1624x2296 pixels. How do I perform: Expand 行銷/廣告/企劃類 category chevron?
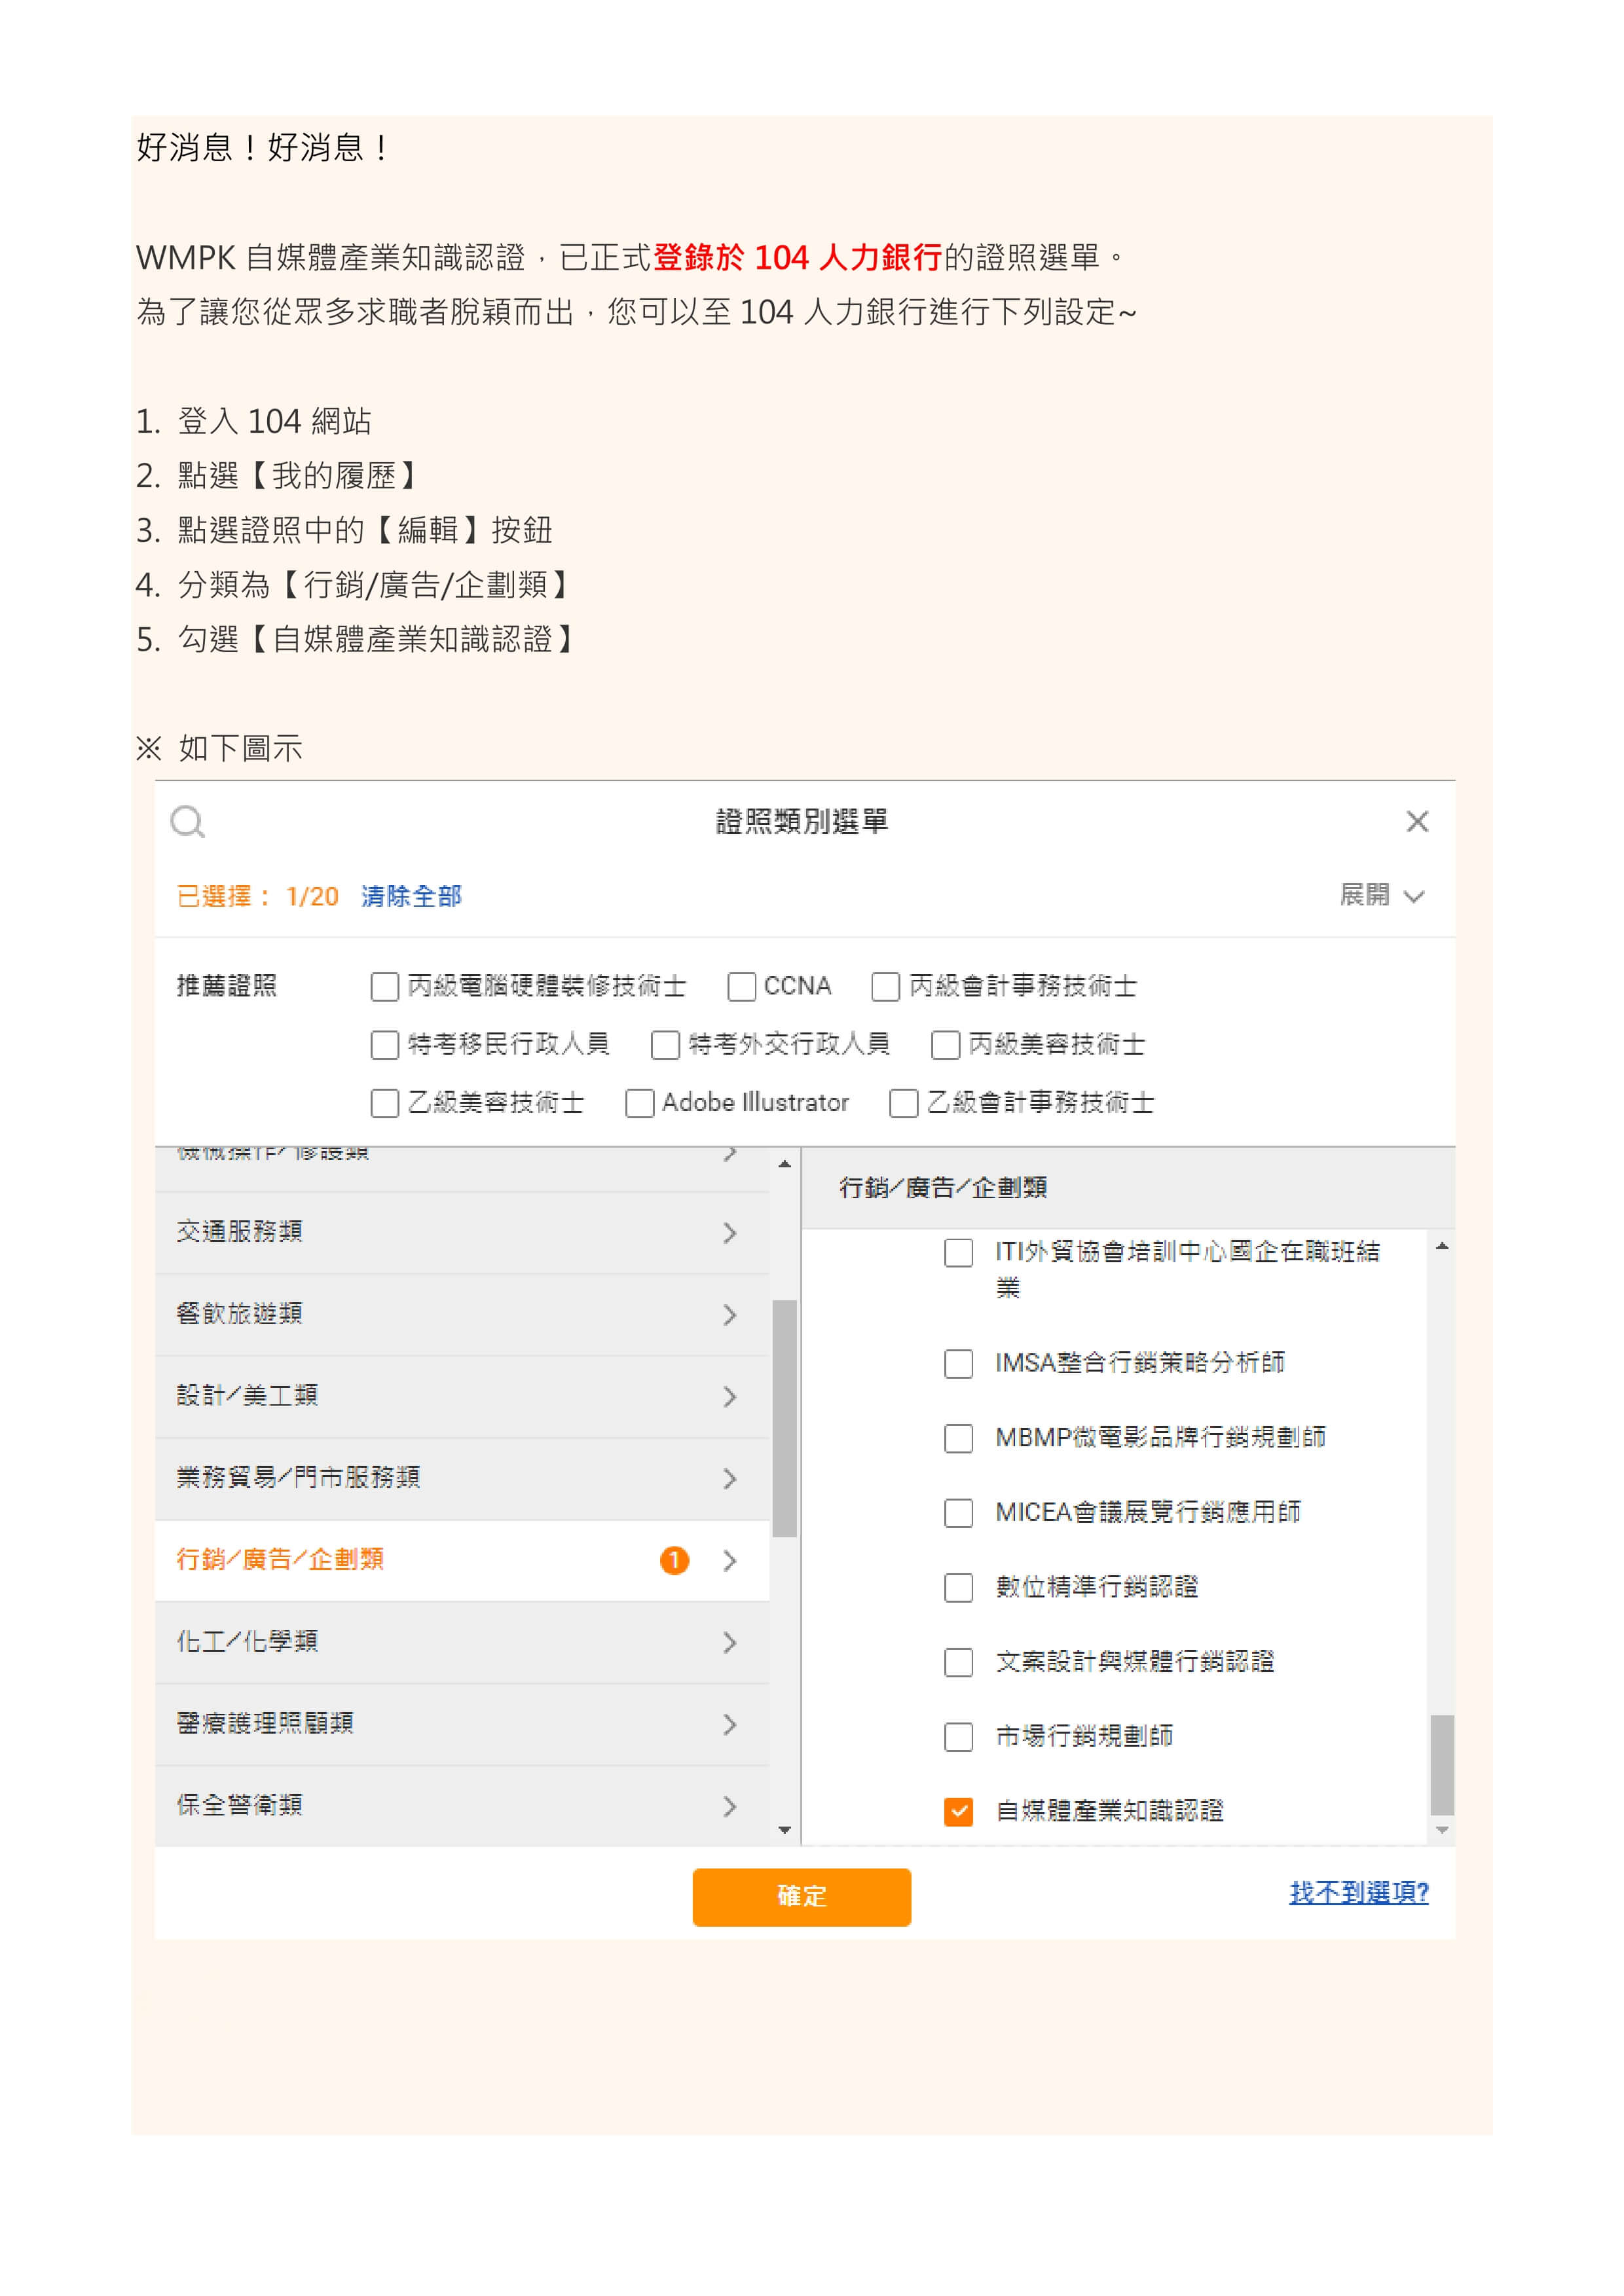pyautogui.click(x=730, y=1561)
